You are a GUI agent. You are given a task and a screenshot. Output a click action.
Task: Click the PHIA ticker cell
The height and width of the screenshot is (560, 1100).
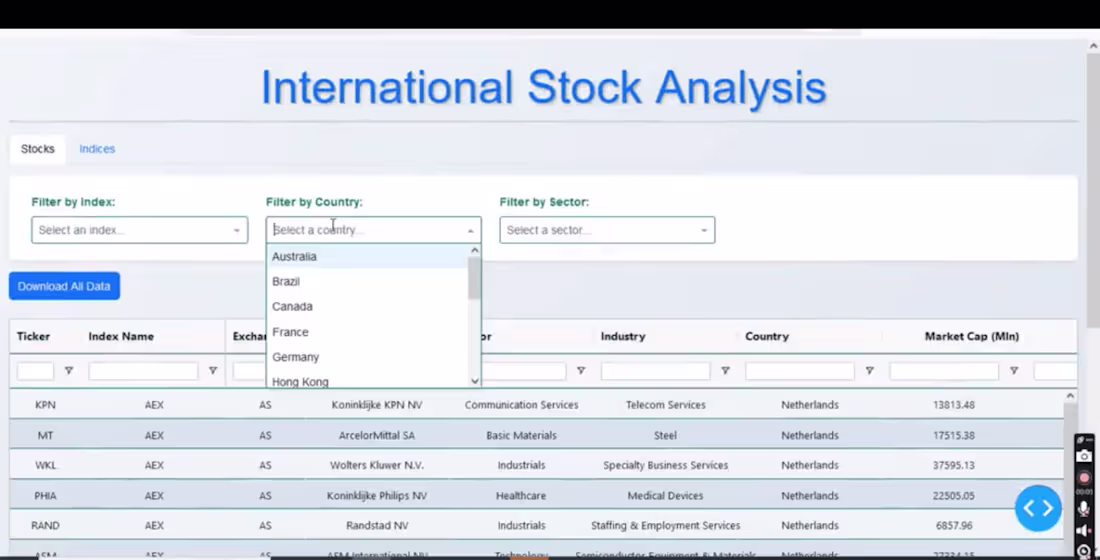[x=45, y=495]
